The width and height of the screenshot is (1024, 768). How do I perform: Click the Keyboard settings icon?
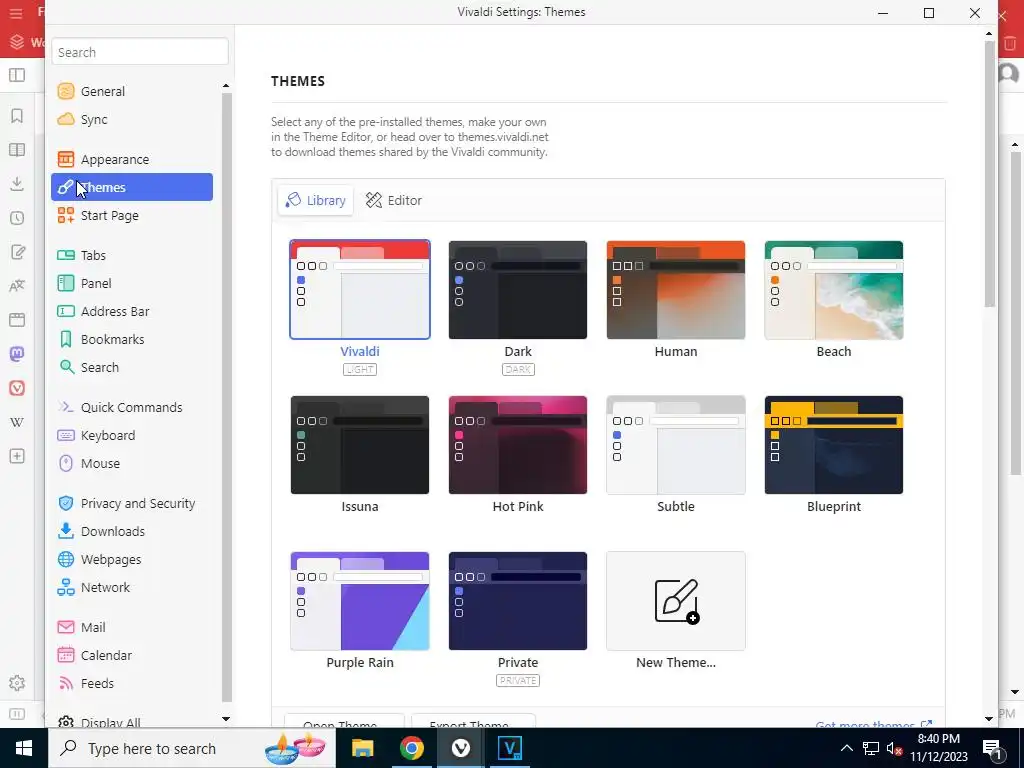(66, 436)
